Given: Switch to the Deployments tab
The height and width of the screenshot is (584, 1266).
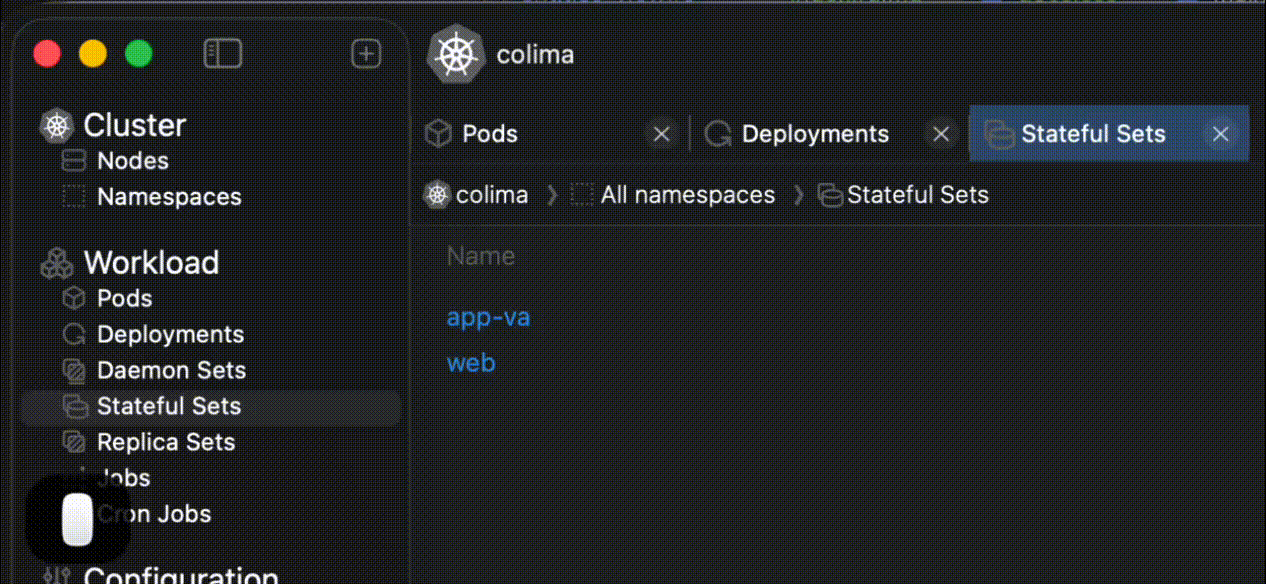Looking at the screenshot, I should [814, 134].
